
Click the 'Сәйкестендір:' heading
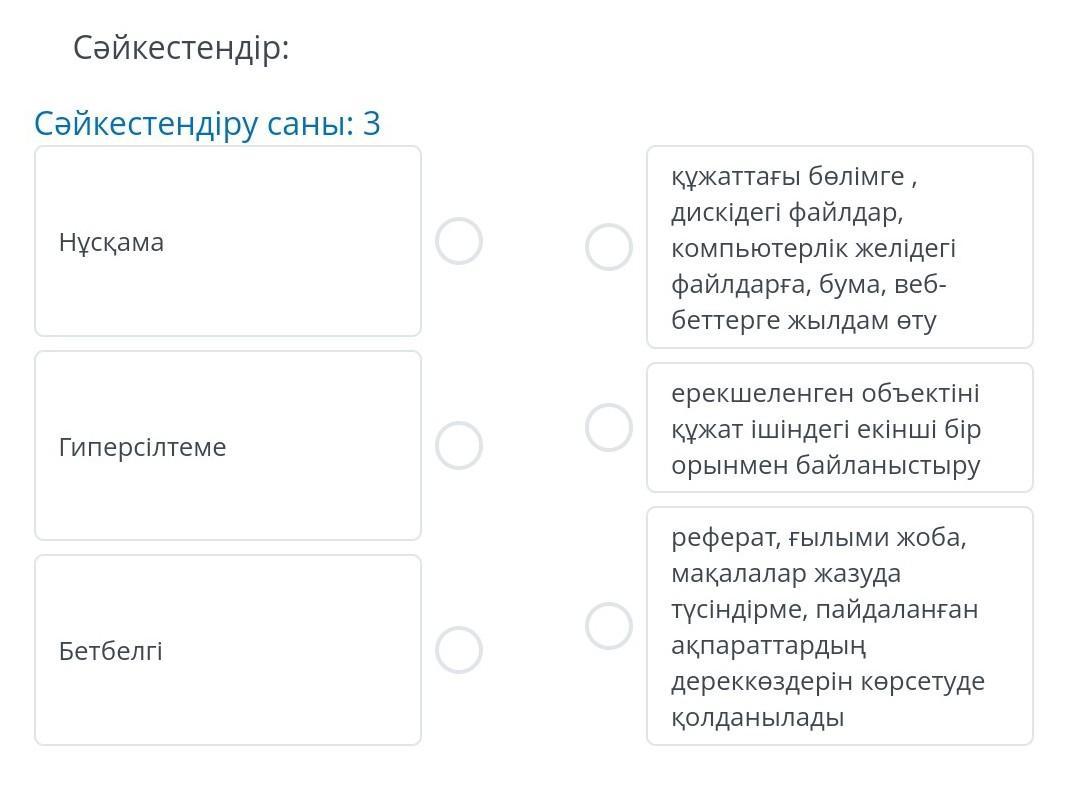click(181, 48)
